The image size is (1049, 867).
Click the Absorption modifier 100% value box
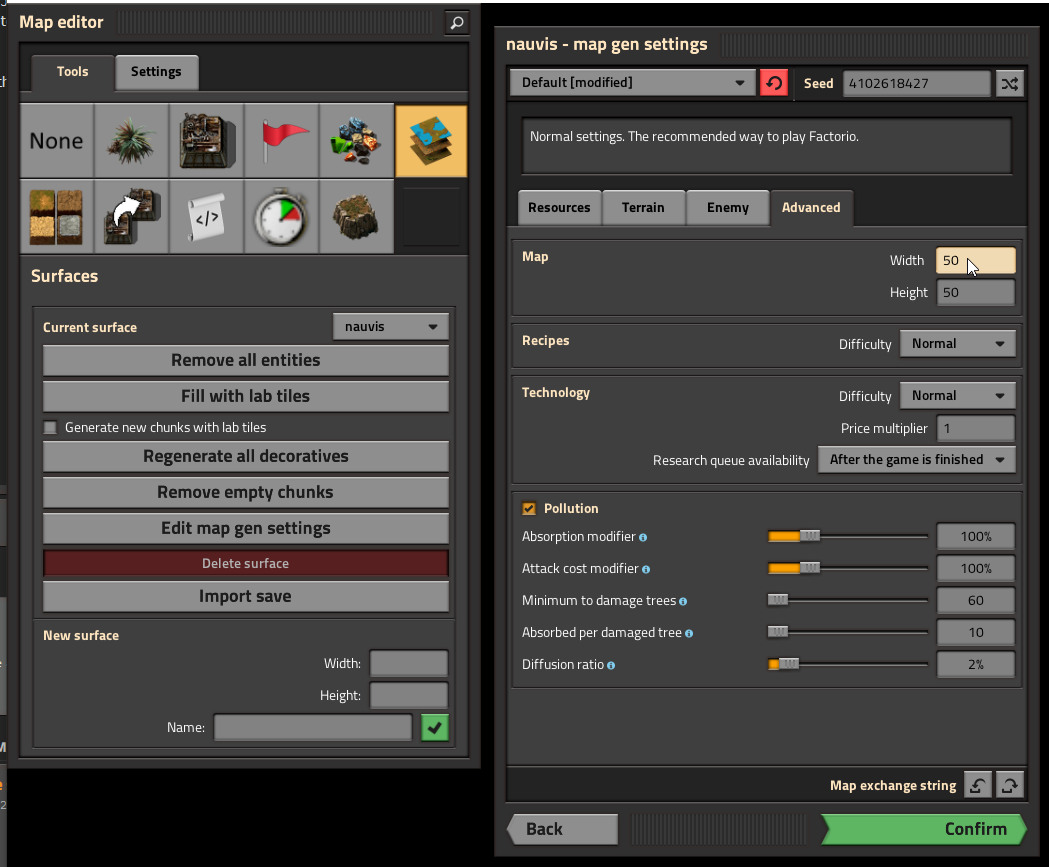click(975, 537)
